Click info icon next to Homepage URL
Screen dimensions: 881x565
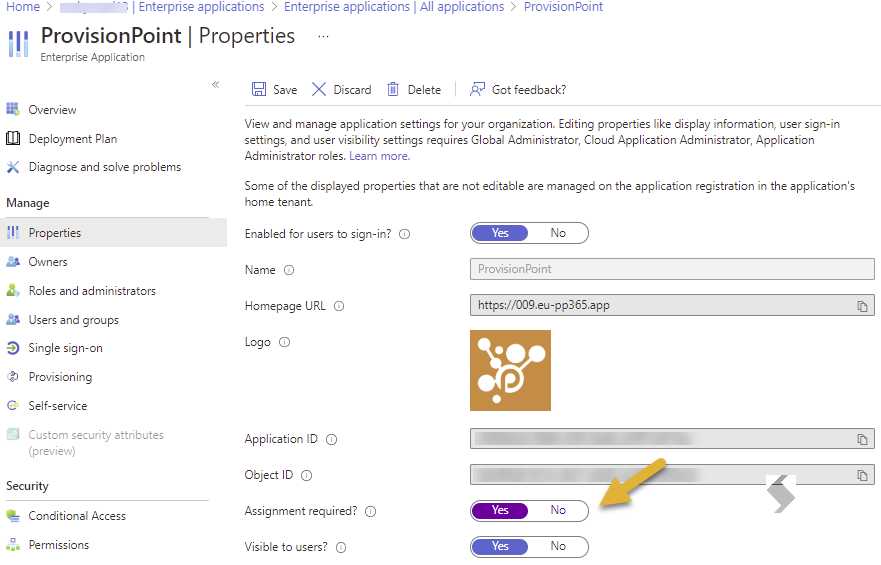click(339, 306)
